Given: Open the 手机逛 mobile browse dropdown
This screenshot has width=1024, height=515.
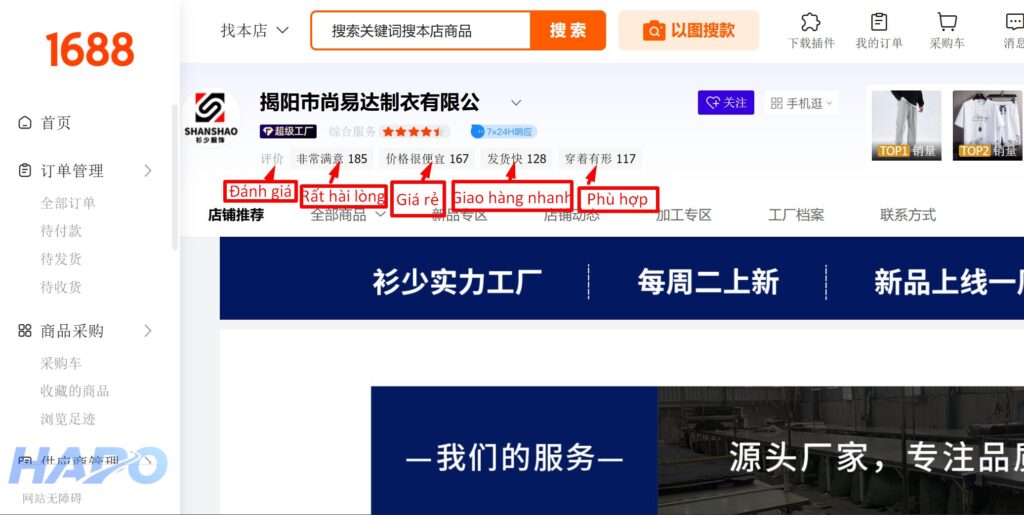Looking at the screenshot, I should pos(802,103).
